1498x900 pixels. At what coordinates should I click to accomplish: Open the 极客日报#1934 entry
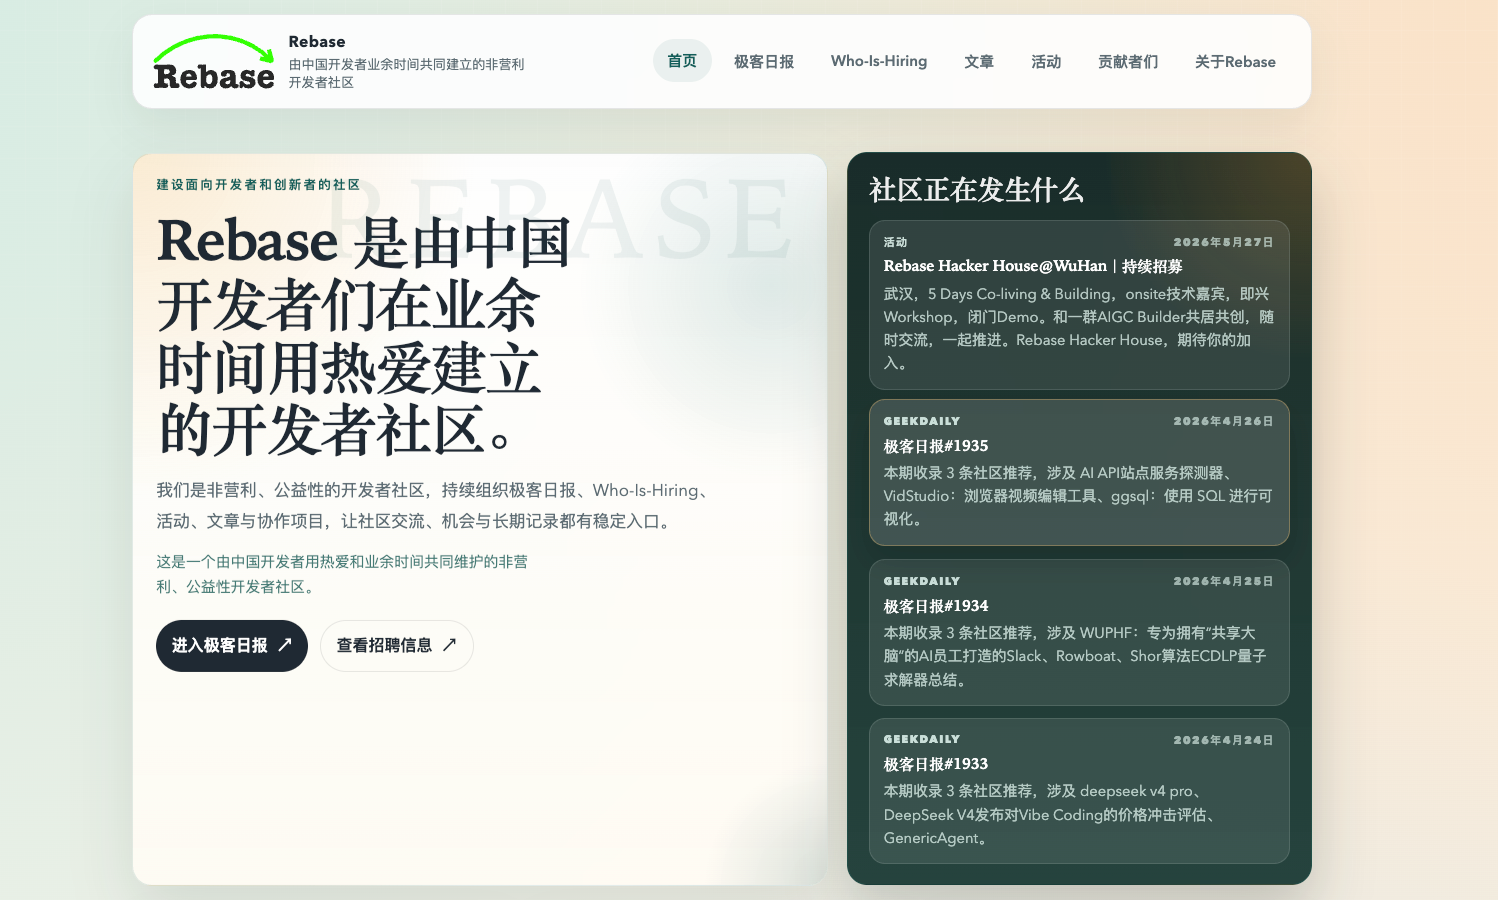[936, 606]
